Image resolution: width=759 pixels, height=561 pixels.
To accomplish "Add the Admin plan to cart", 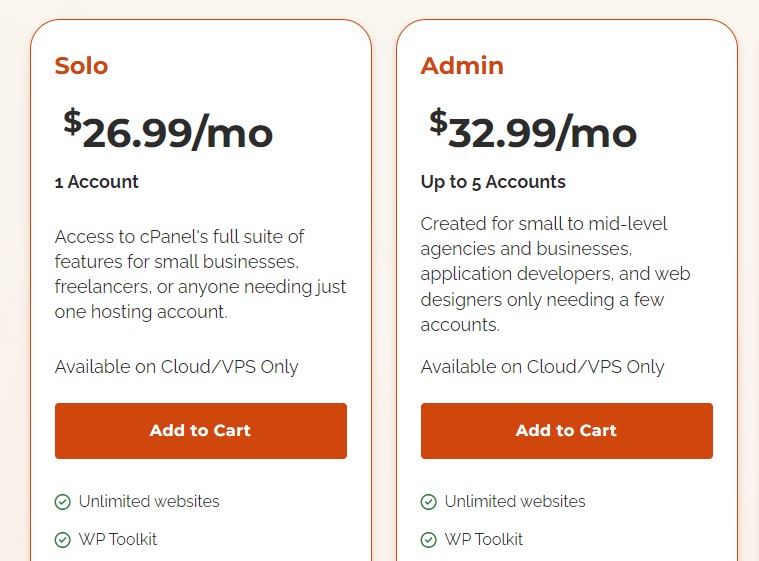I will pos(566,431).
